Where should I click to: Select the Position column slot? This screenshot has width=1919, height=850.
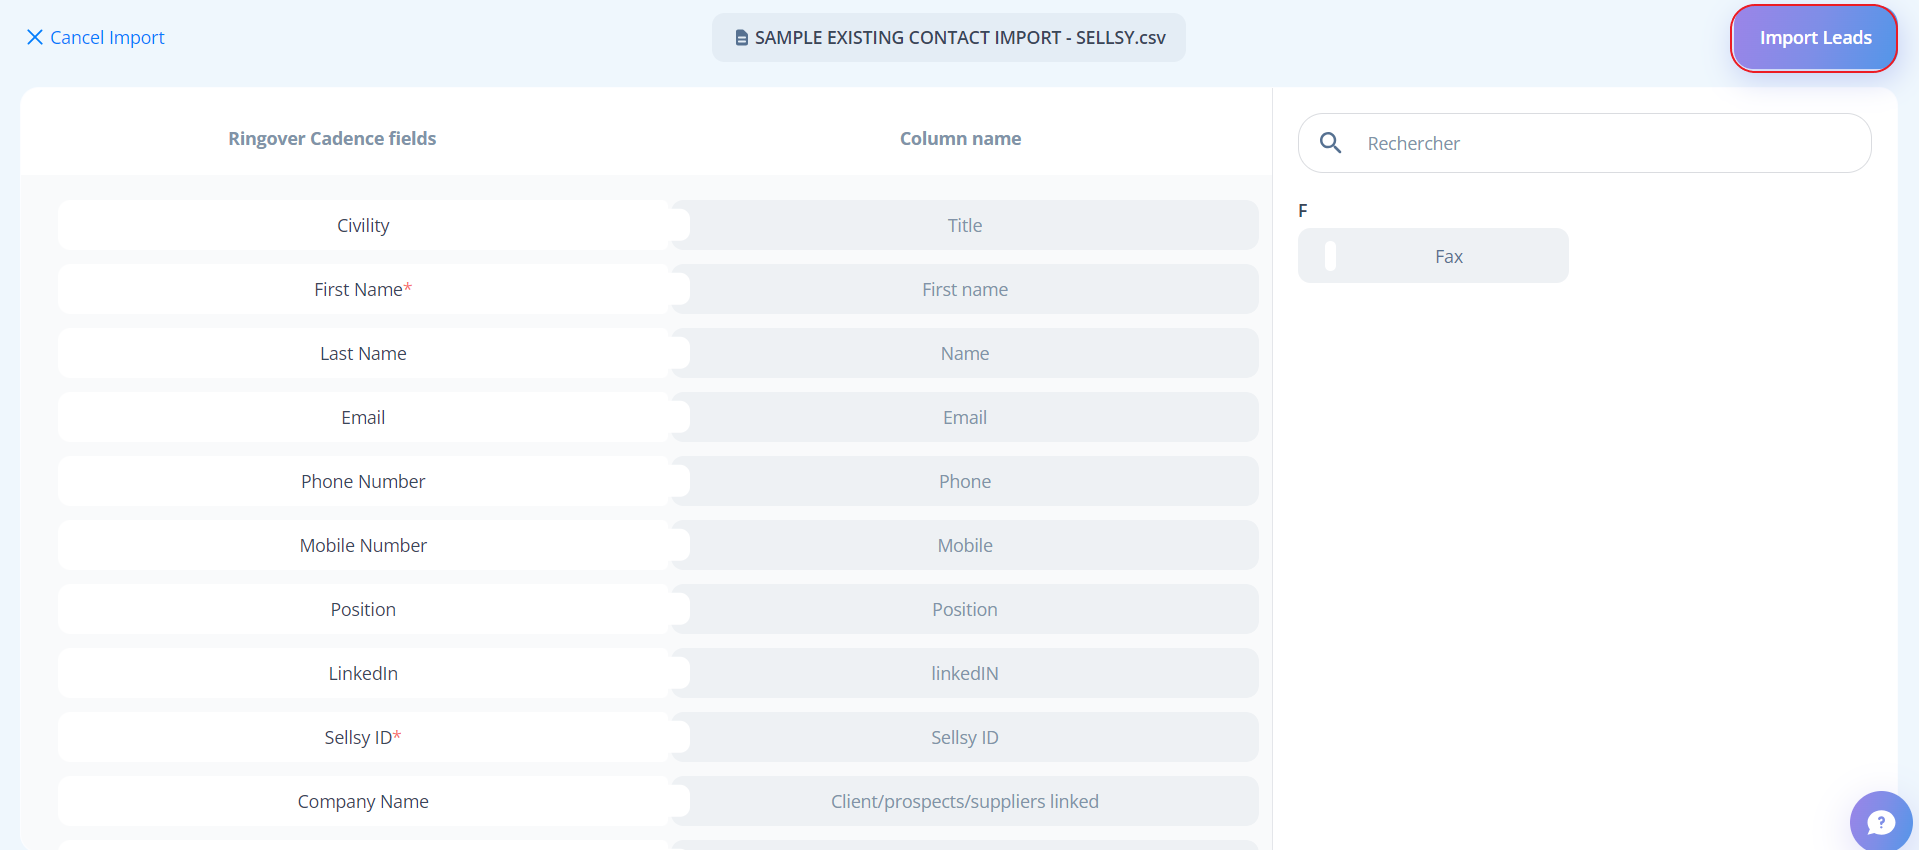tap(965, 609)
